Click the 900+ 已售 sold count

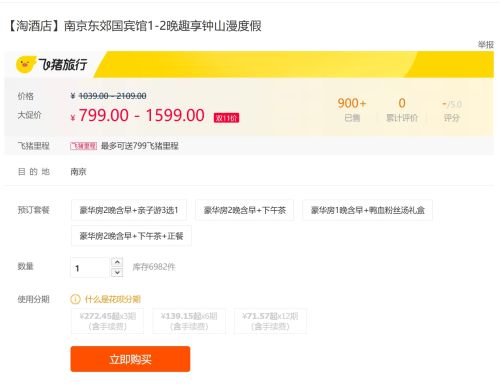pos(352,109)
